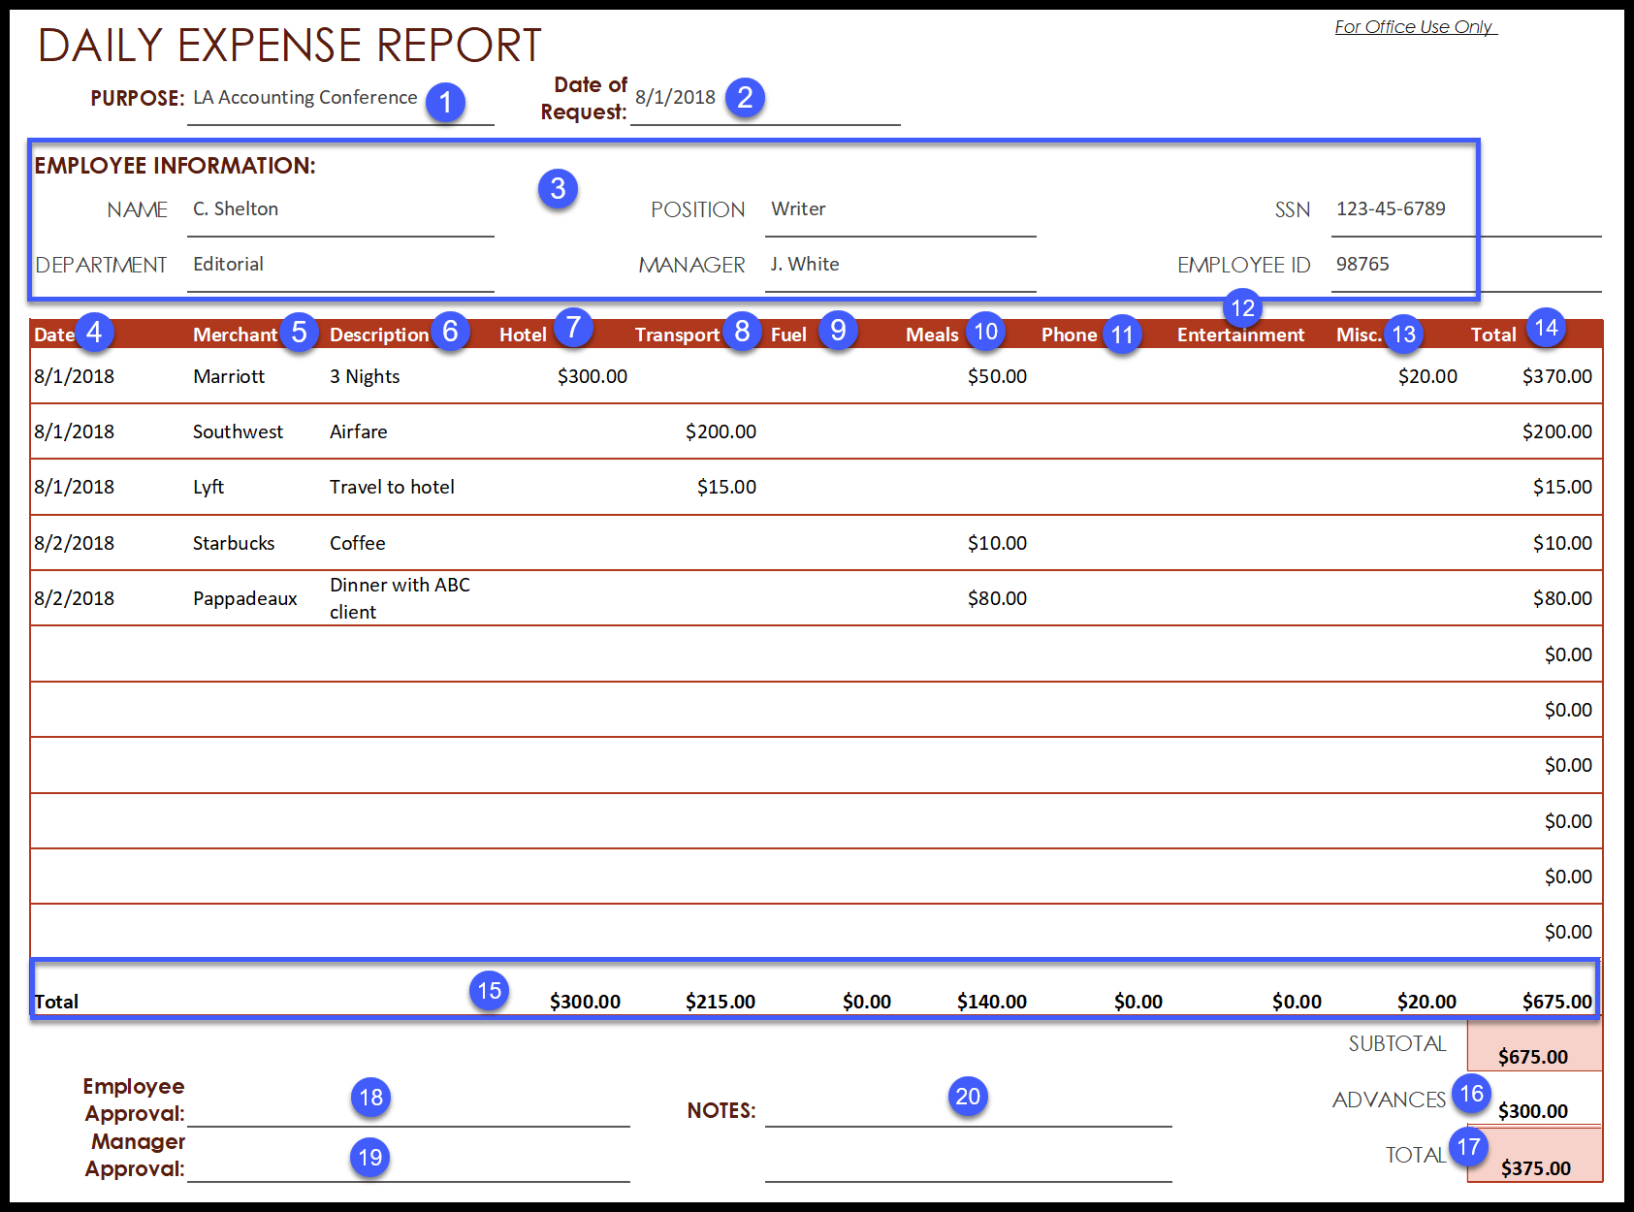This screenshot has width=1634, height=1212.
Task: Click the SSN field value 123-45-6789
Action: (1390, 209)
